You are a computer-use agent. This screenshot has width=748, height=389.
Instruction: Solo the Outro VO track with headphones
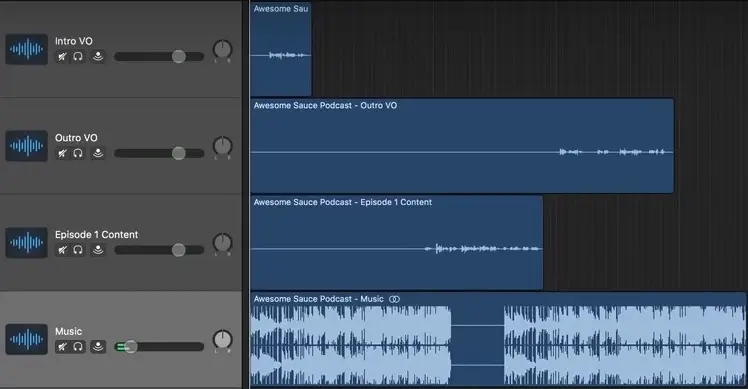(78, 153)
